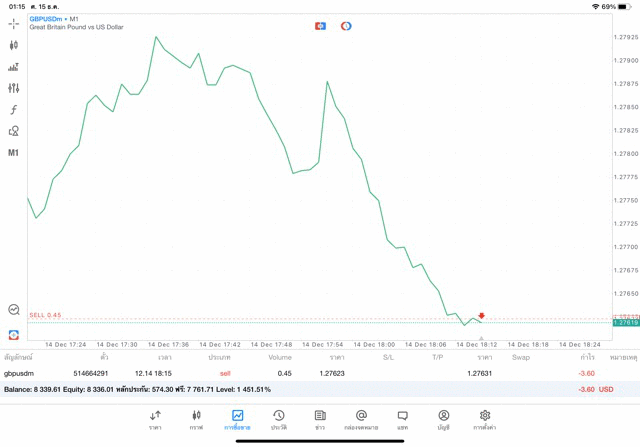This screenshot has height=447, width=640.
Task: Open the candlestick chart type icon
Action: tap(13, 45)
